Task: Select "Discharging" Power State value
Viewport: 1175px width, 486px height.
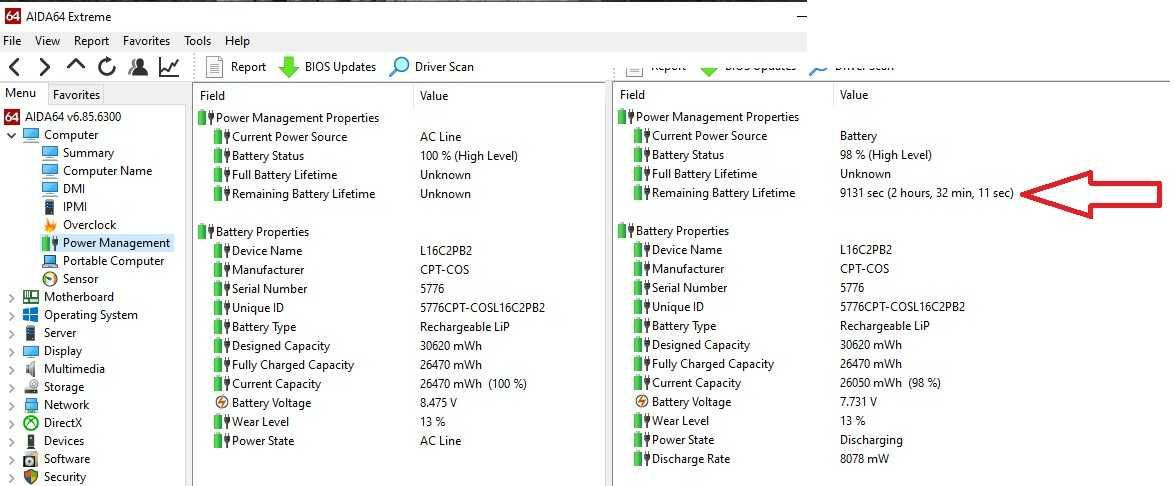Action: tap(872, 440)
